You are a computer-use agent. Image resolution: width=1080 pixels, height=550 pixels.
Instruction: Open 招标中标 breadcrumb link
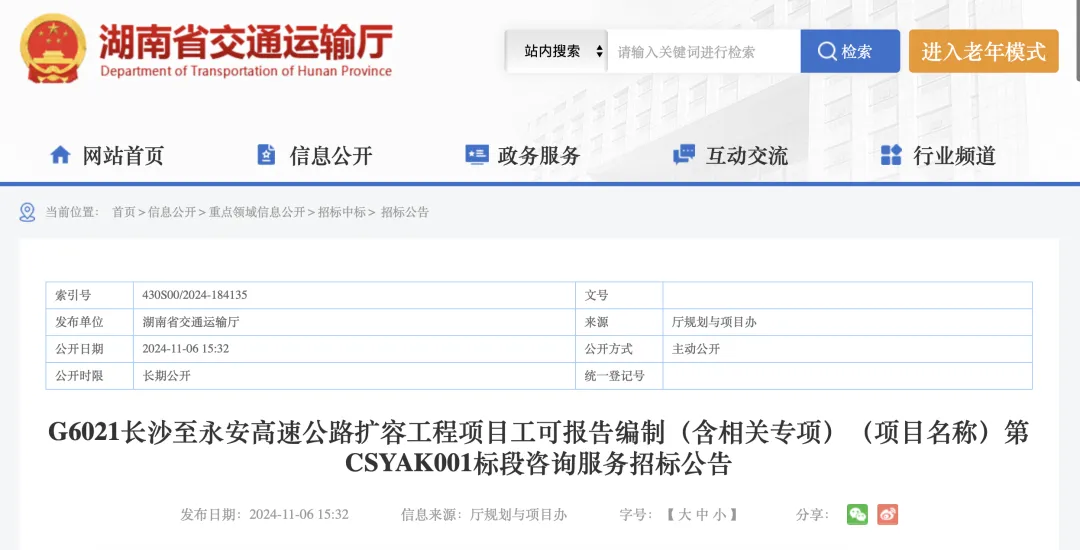pos(342,212)
